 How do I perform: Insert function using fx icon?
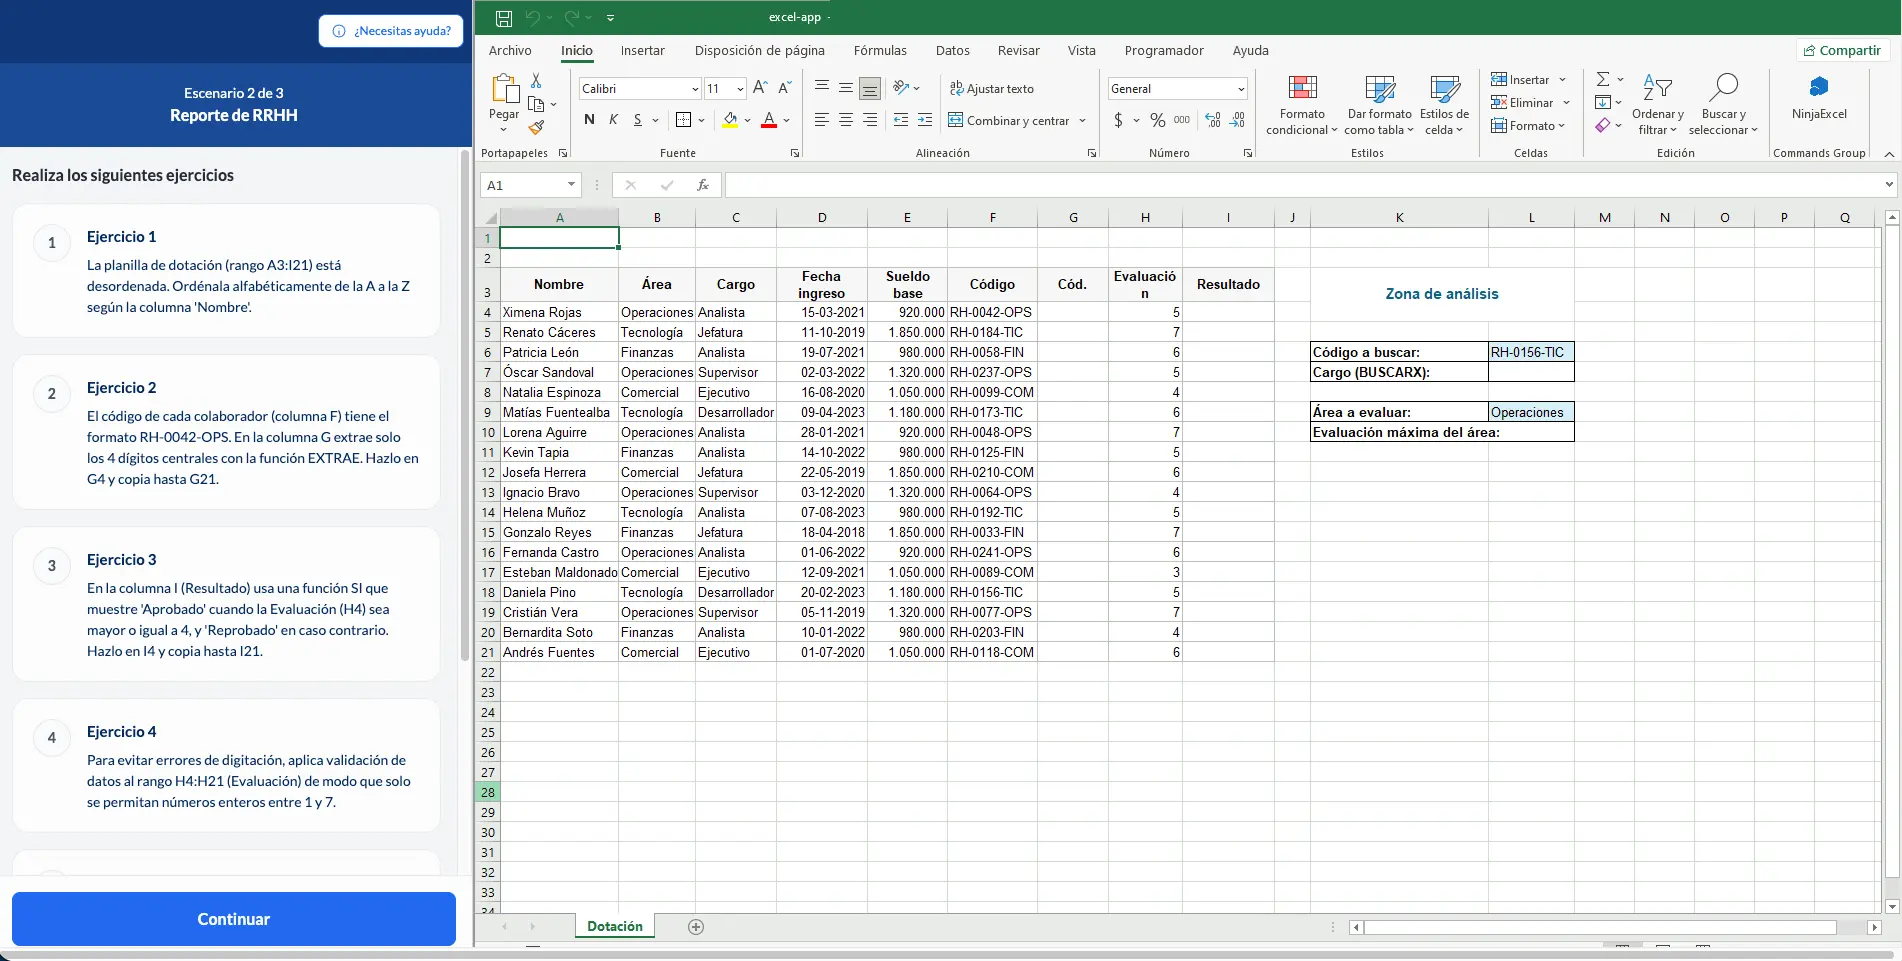(703, 185)
